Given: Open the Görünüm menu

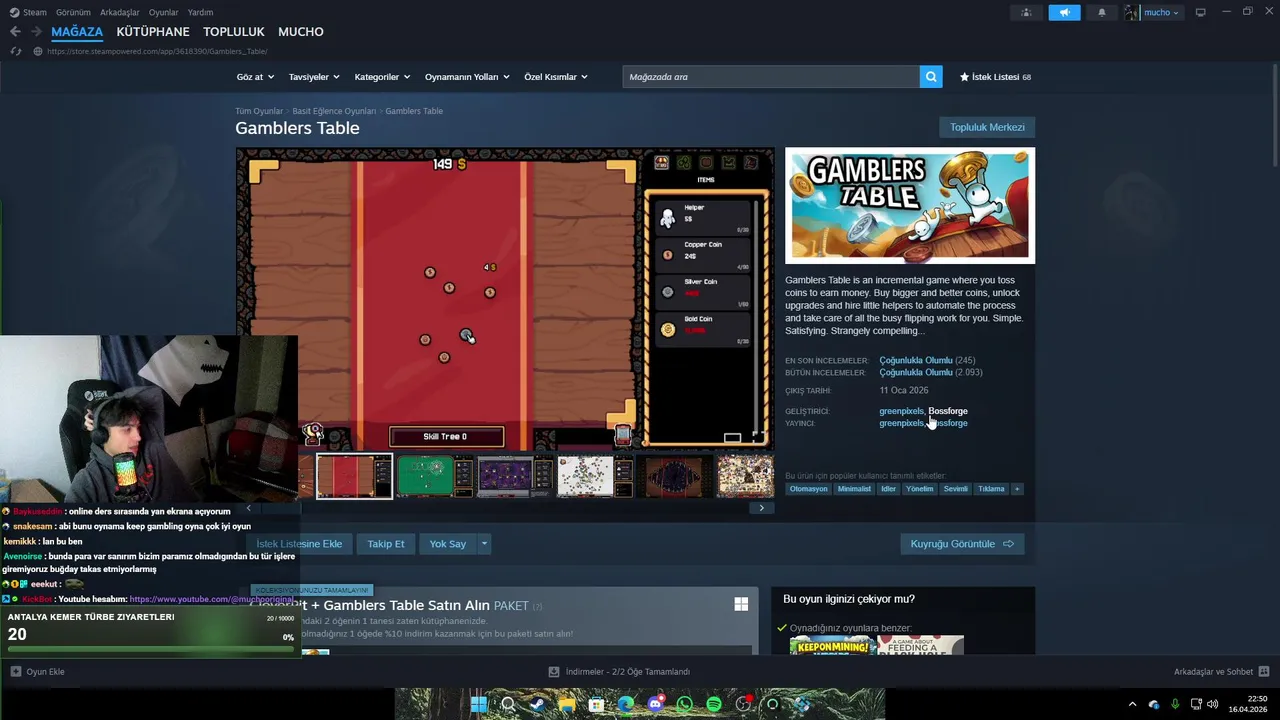Looking at the screenshot, I should [x=73, y=12].
